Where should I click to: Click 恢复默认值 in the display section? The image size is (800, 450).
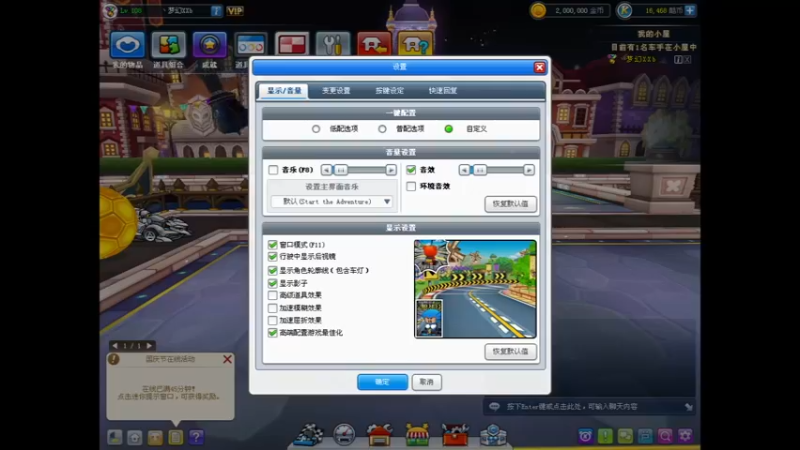click(510, 352)
